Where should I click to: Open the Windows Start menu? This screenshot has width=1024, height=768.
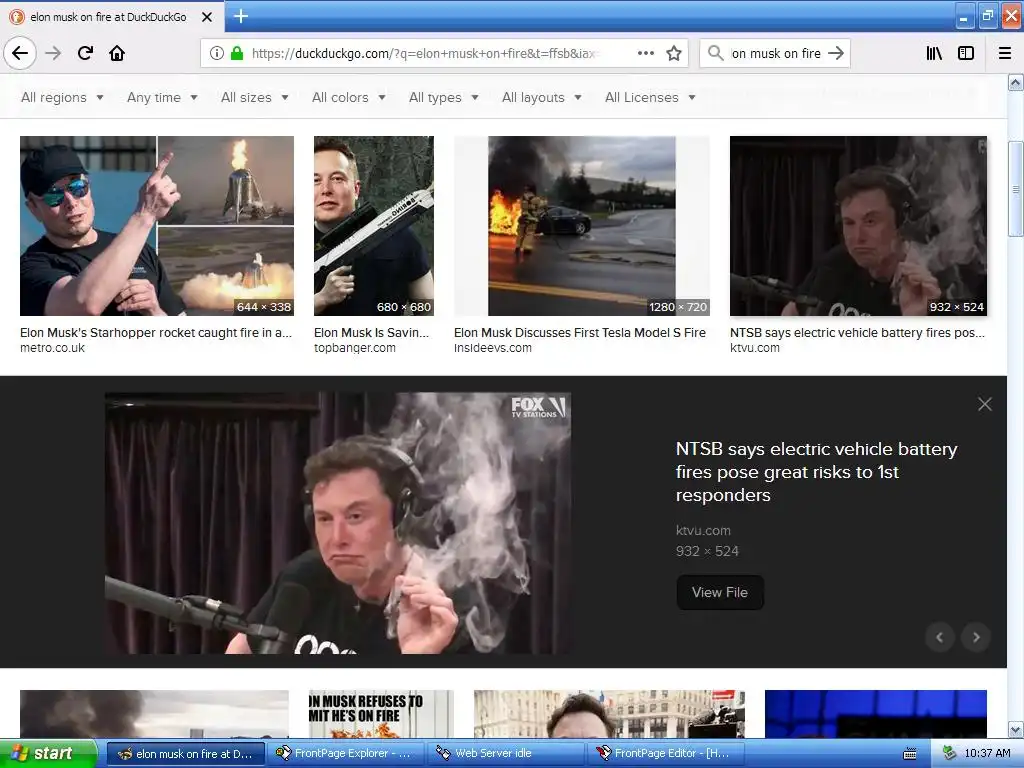pyautogui.click(x=48, y=753)
